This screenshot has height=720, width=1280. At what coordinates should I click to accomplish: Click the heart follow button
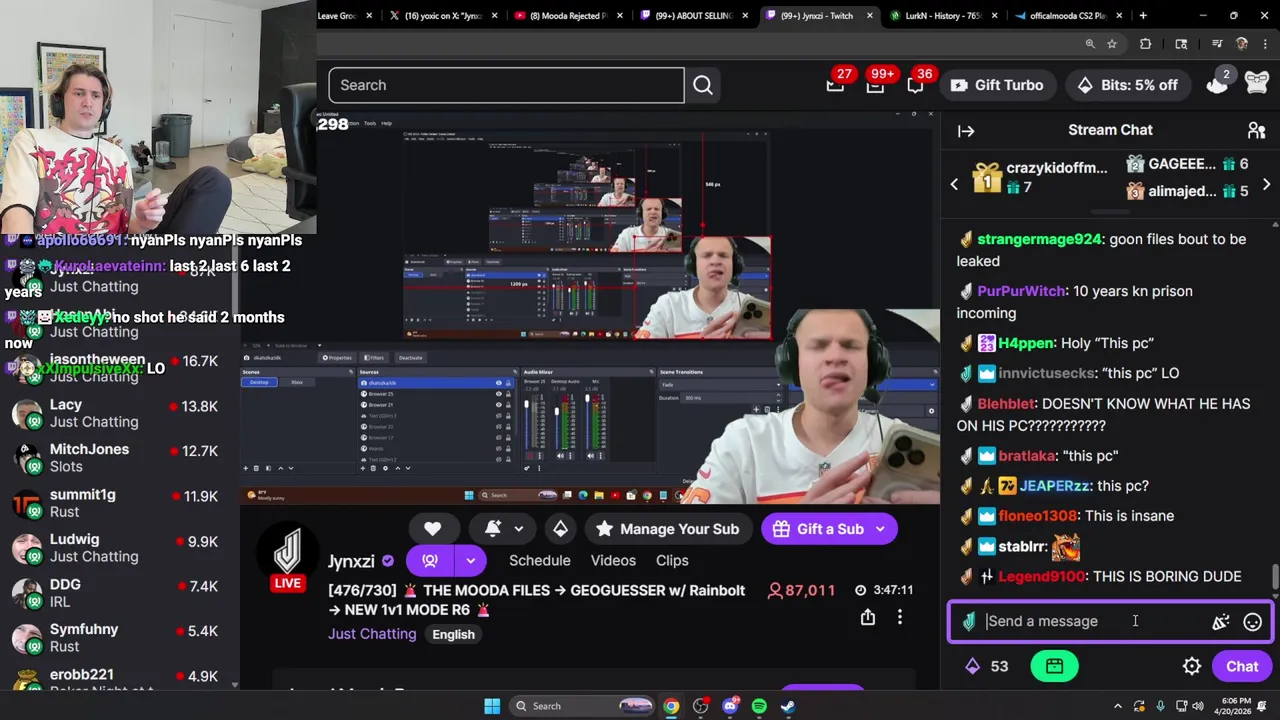click(x=432, y=529)
